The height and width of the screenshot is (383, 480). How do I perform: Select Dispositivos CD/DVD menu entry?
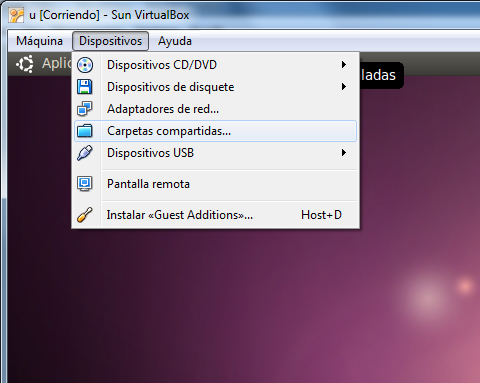pos(215,65)
